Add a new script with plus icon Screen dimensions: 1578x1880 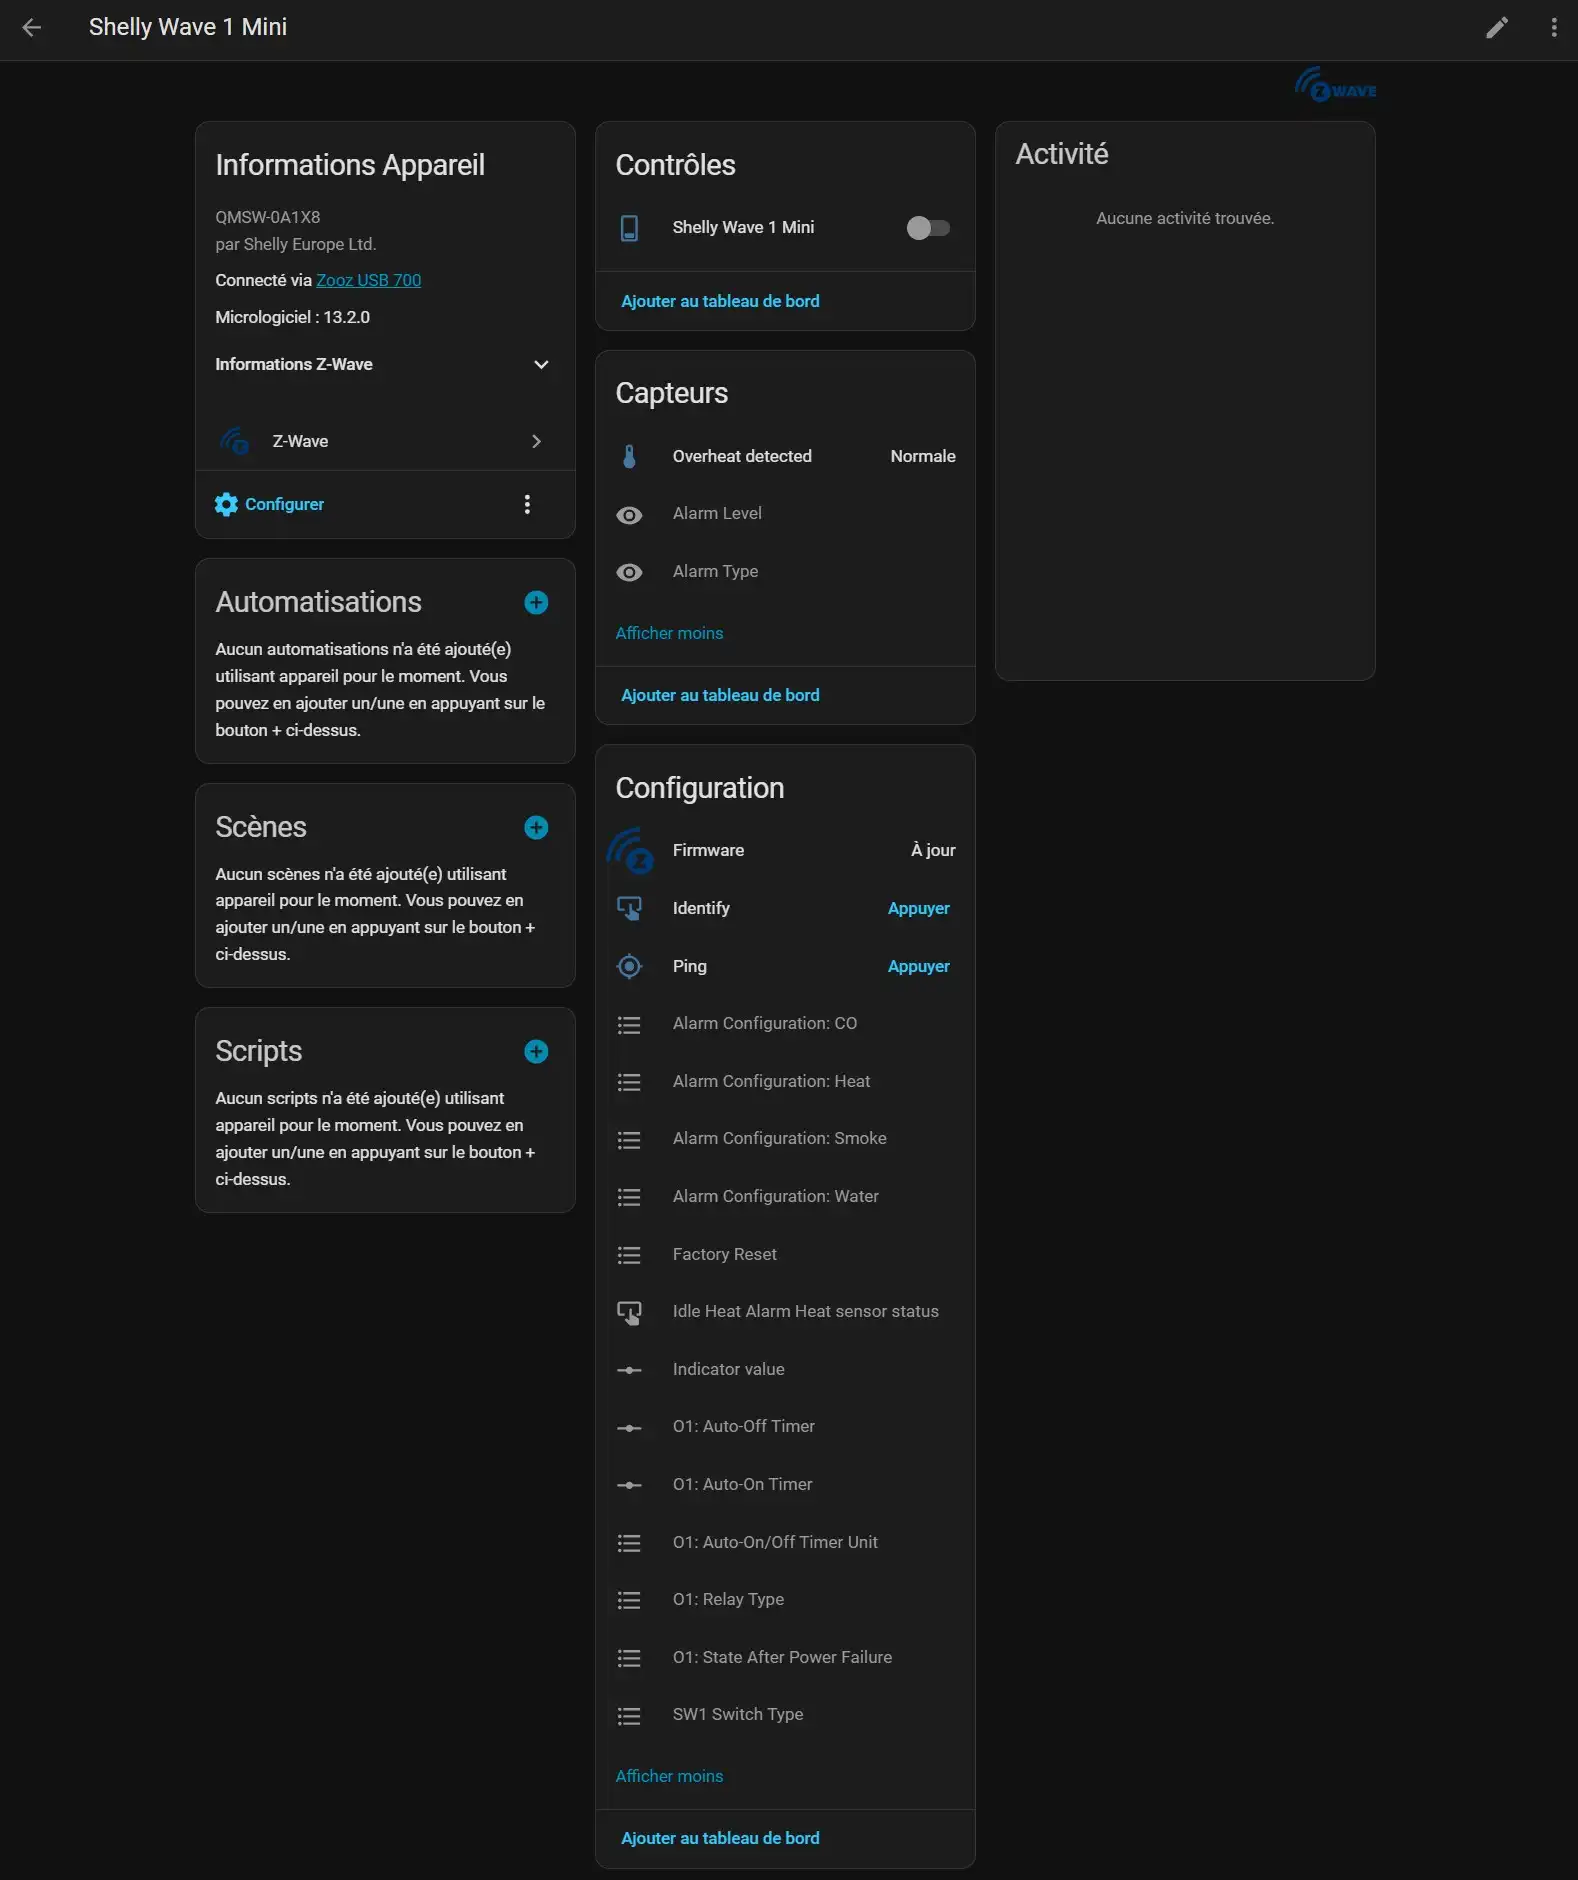tap(536, 1051)
